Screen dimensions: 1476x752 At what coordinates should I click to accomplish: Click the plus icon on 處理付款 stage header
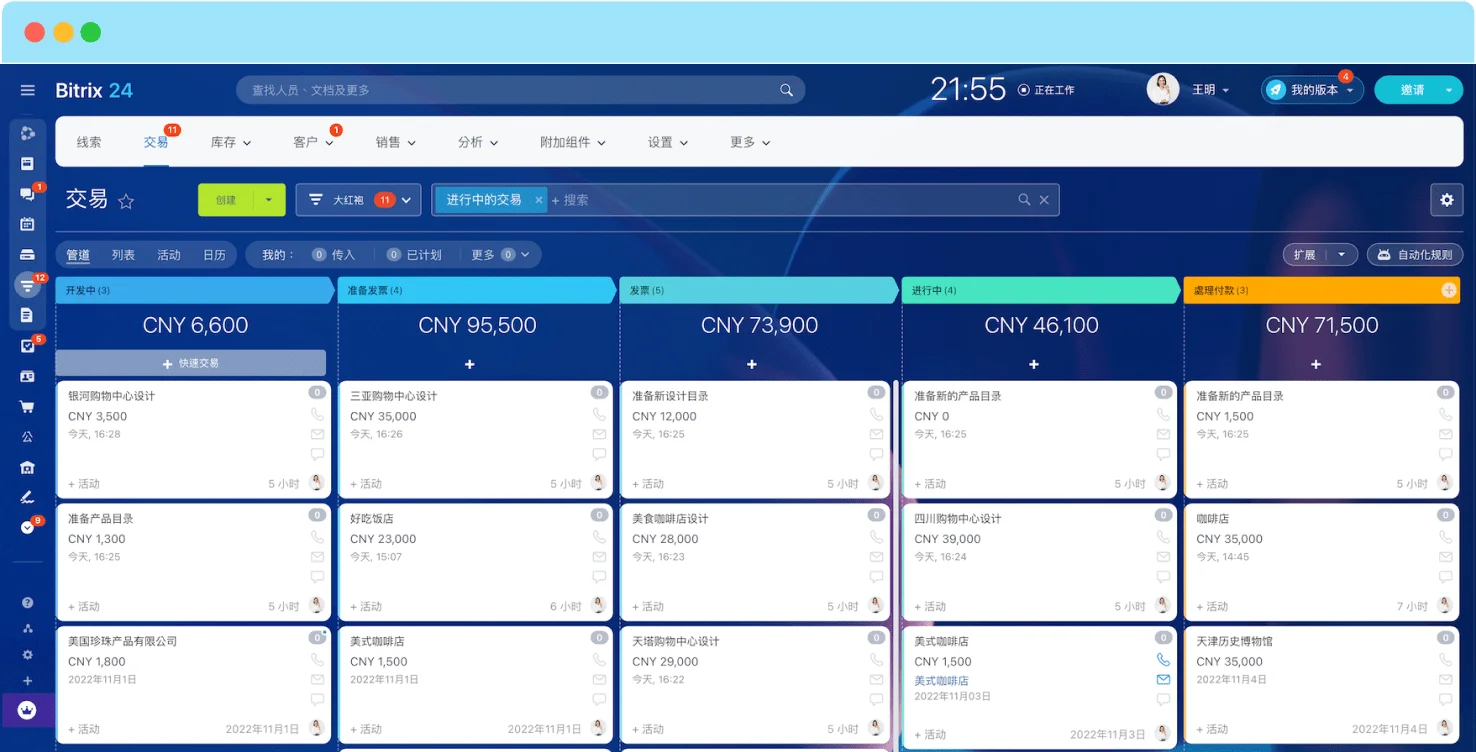[x=1448, y=290]
